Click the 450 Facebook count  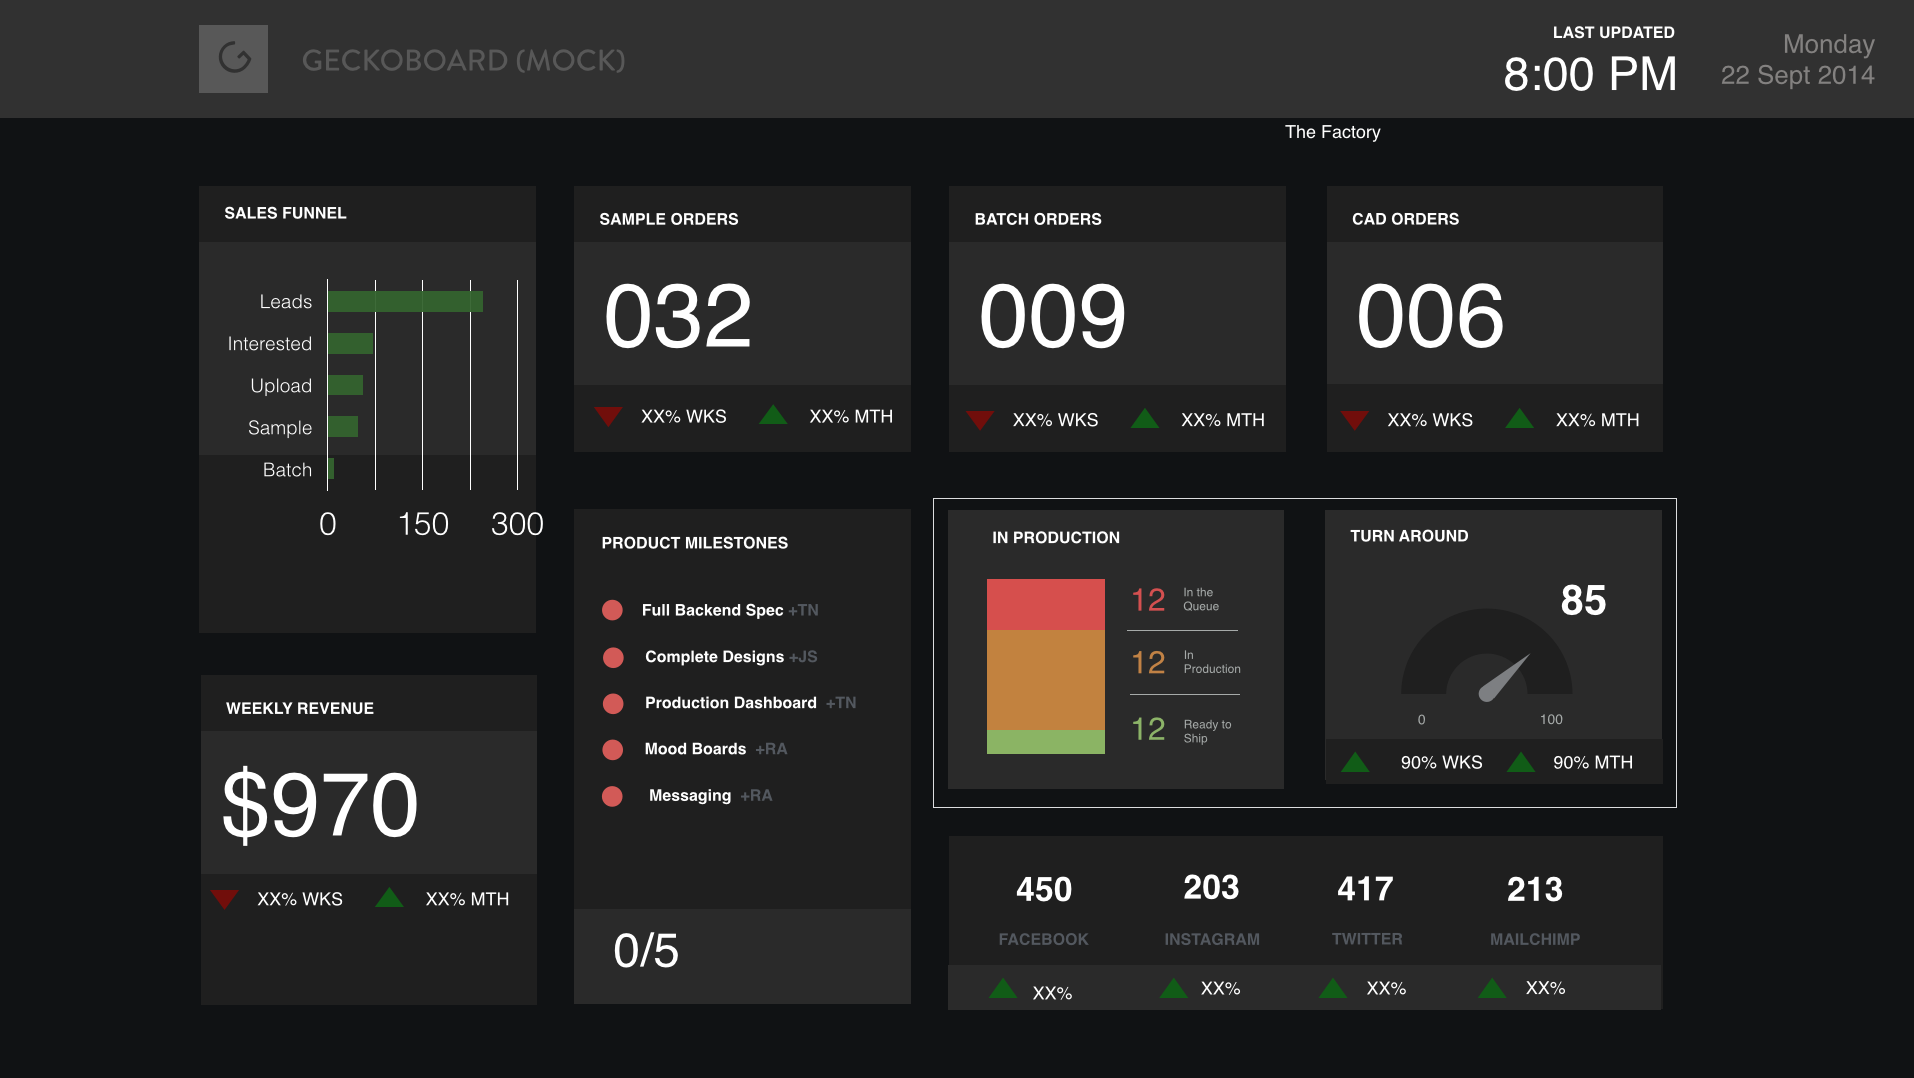point(1044,889)
